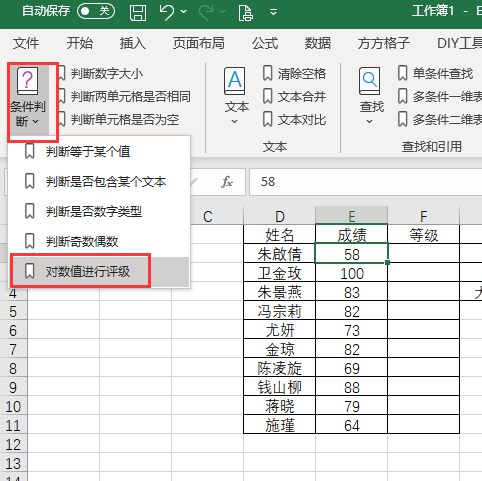
Task: Select row 10 header
Action: 13,407
